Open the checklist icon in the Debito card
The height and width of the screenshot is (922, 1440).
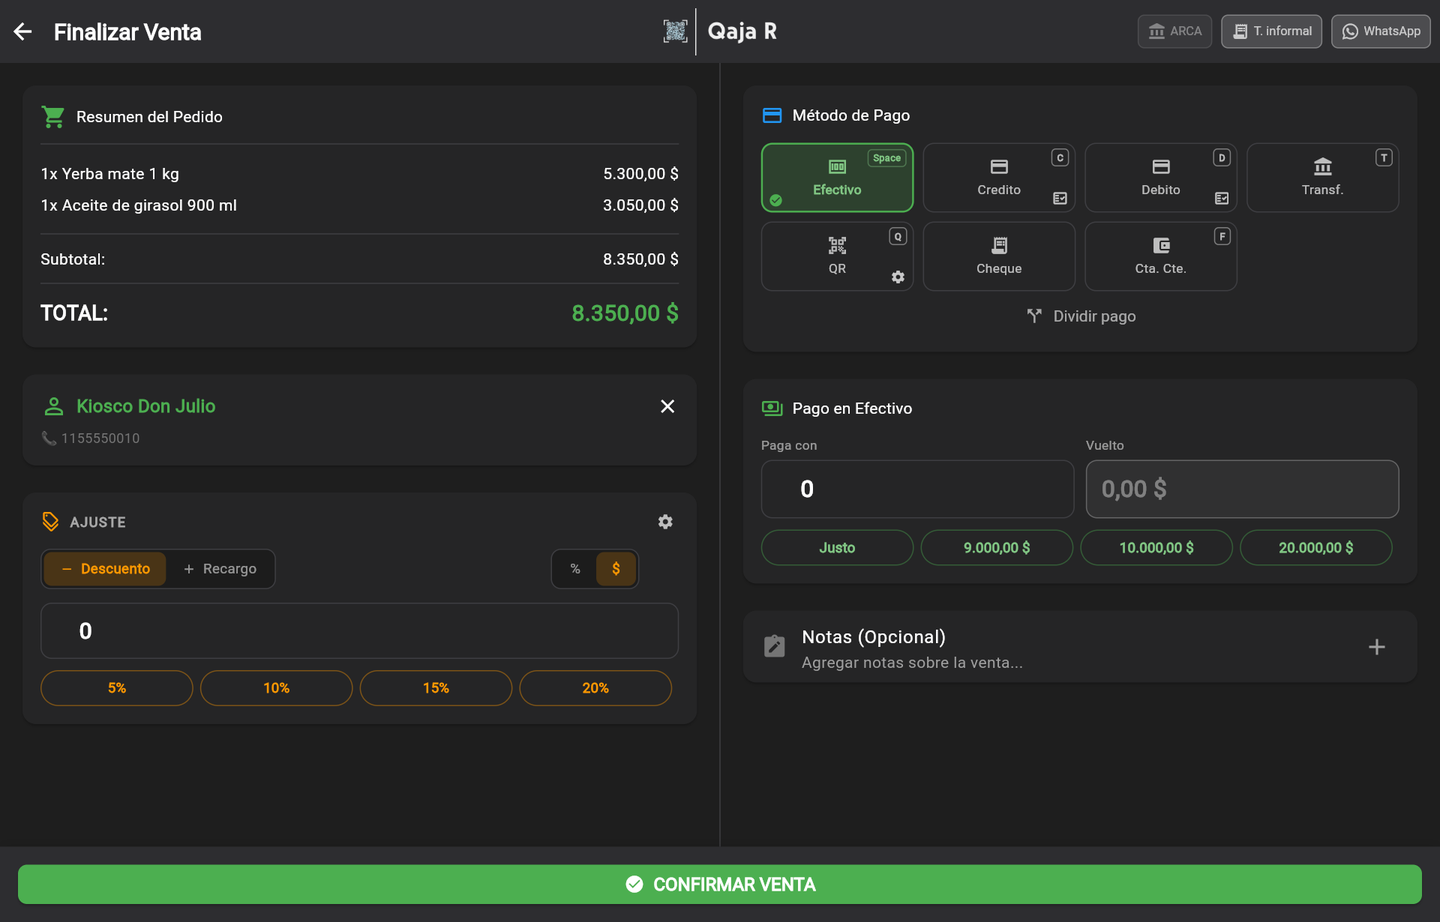[1222, 198]
